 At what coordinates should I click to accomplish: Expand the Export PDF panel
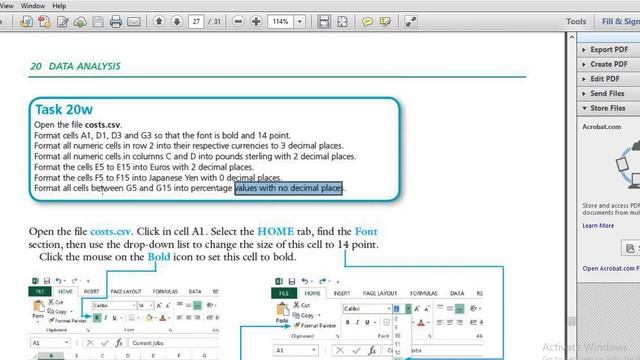coord(609,49)
